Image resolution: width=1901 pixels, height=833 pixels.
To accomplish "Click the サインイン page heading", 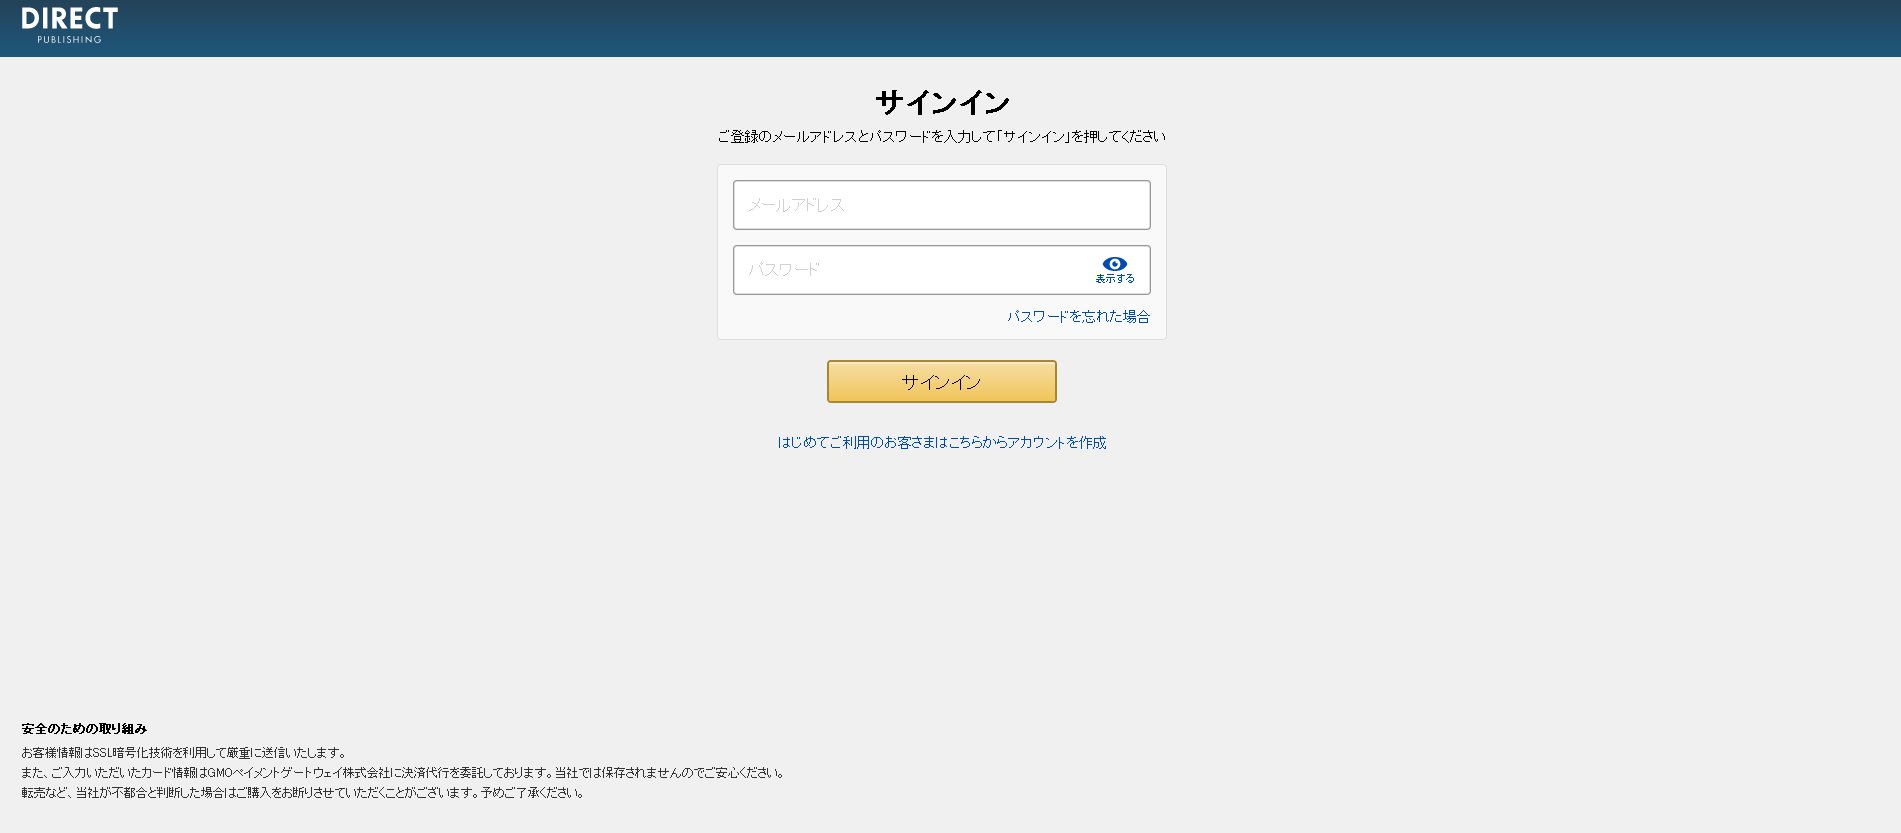I will click(x=941, y=102).
